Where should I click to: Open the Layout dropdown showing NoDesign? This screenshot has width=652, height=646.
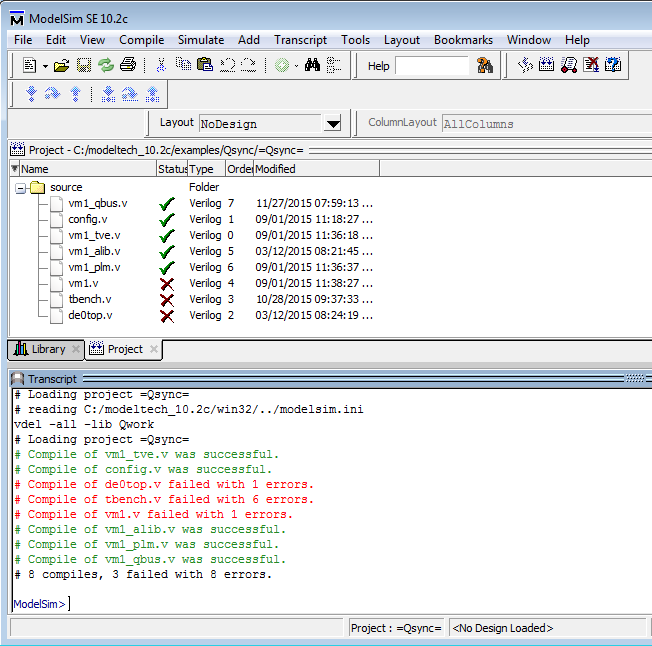[333, 124]
